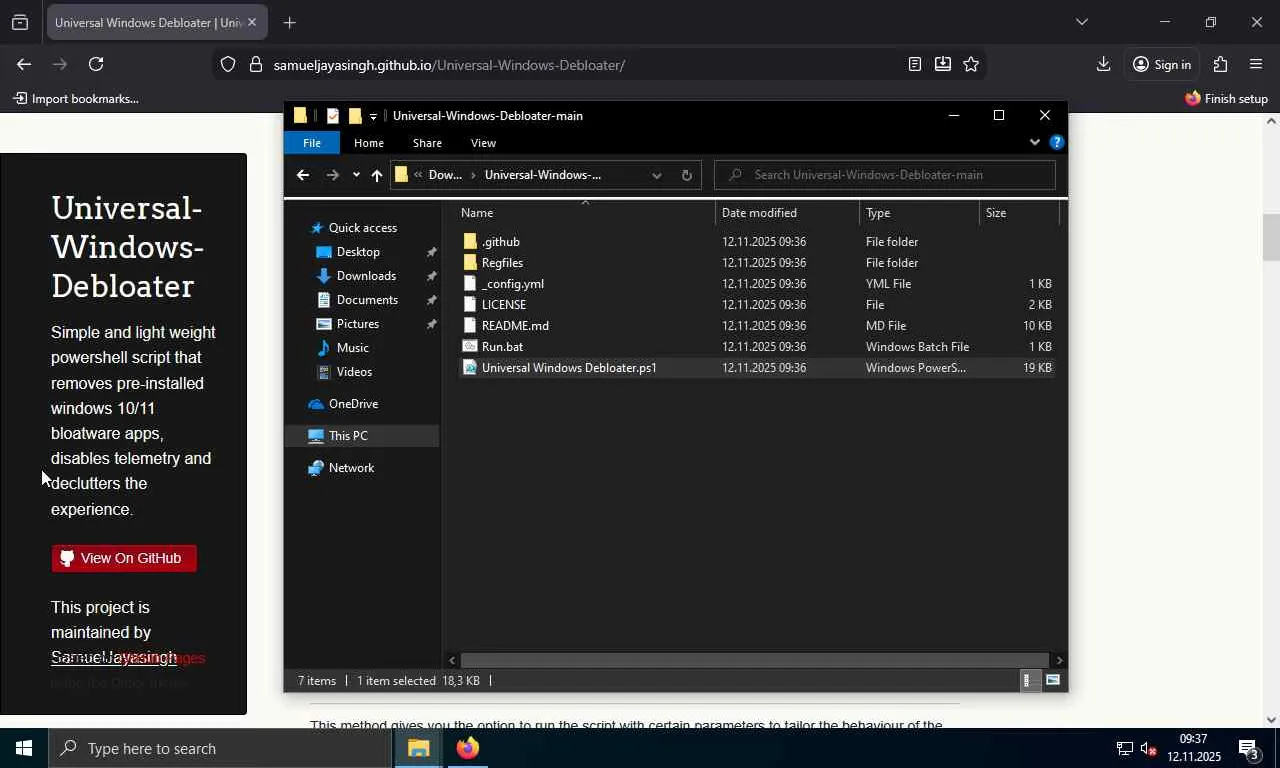This screenshot has height=768, width=1280.
Task: Click the Finish setup button
Action: point(1226,99)
